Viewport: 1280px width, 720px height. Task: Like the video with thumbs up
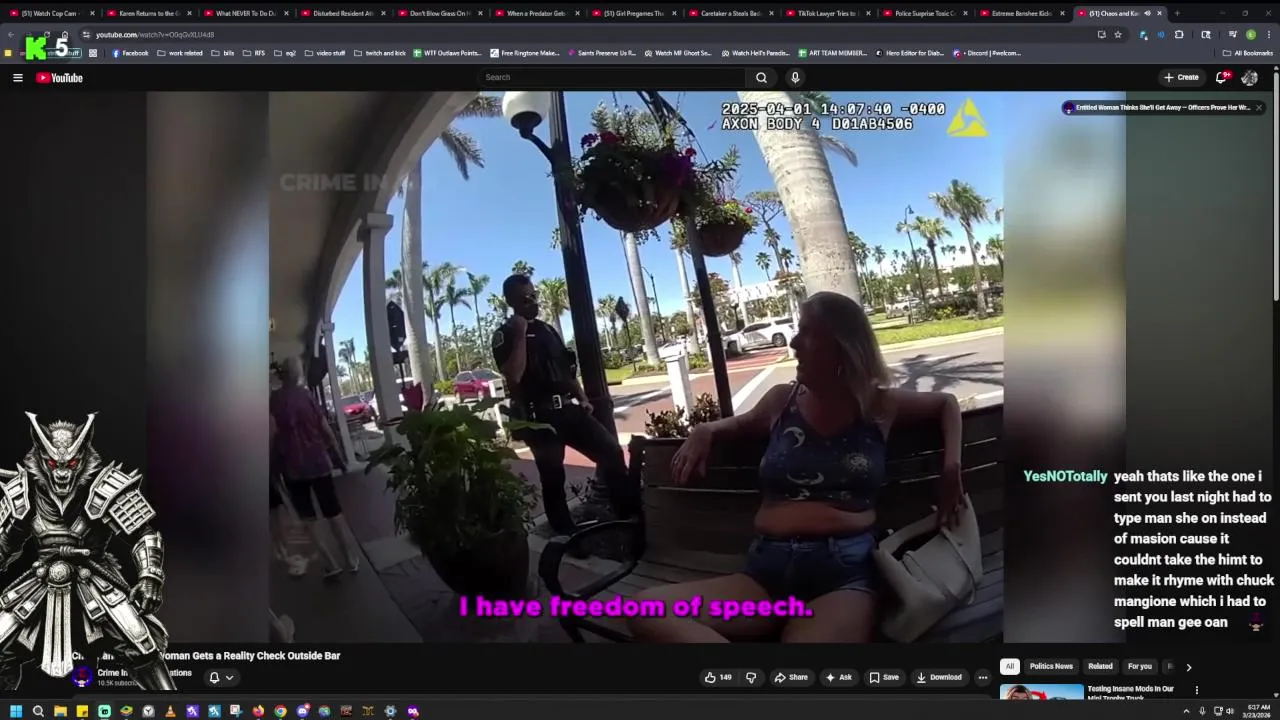[x=718, y=677]
